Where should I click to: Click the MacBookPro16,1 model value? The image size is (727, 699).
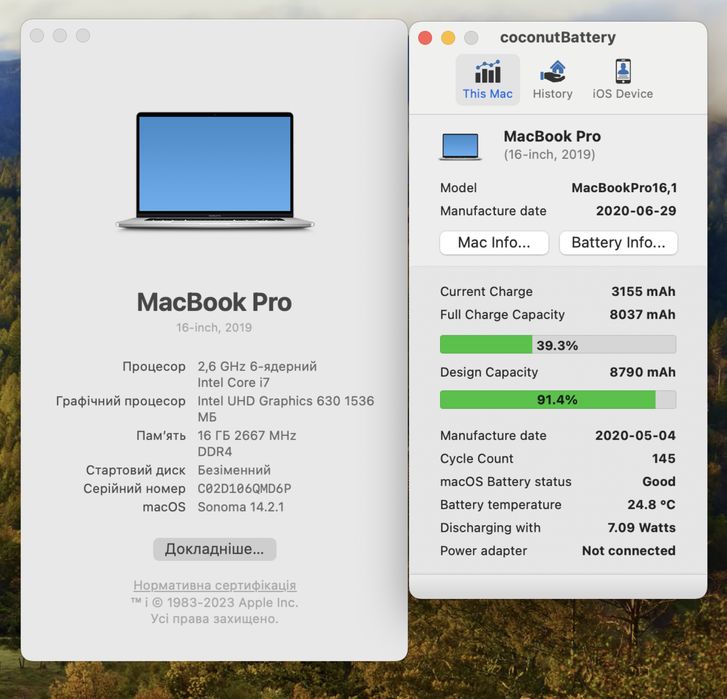(x=624, y=188)
